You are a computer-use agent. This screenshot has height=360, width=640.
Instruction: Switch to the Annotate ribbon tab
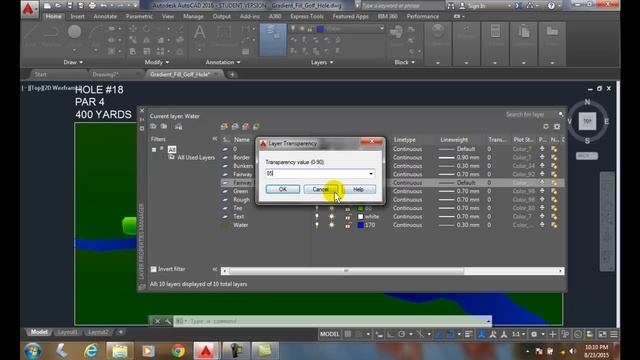click(x=105, y=16)
